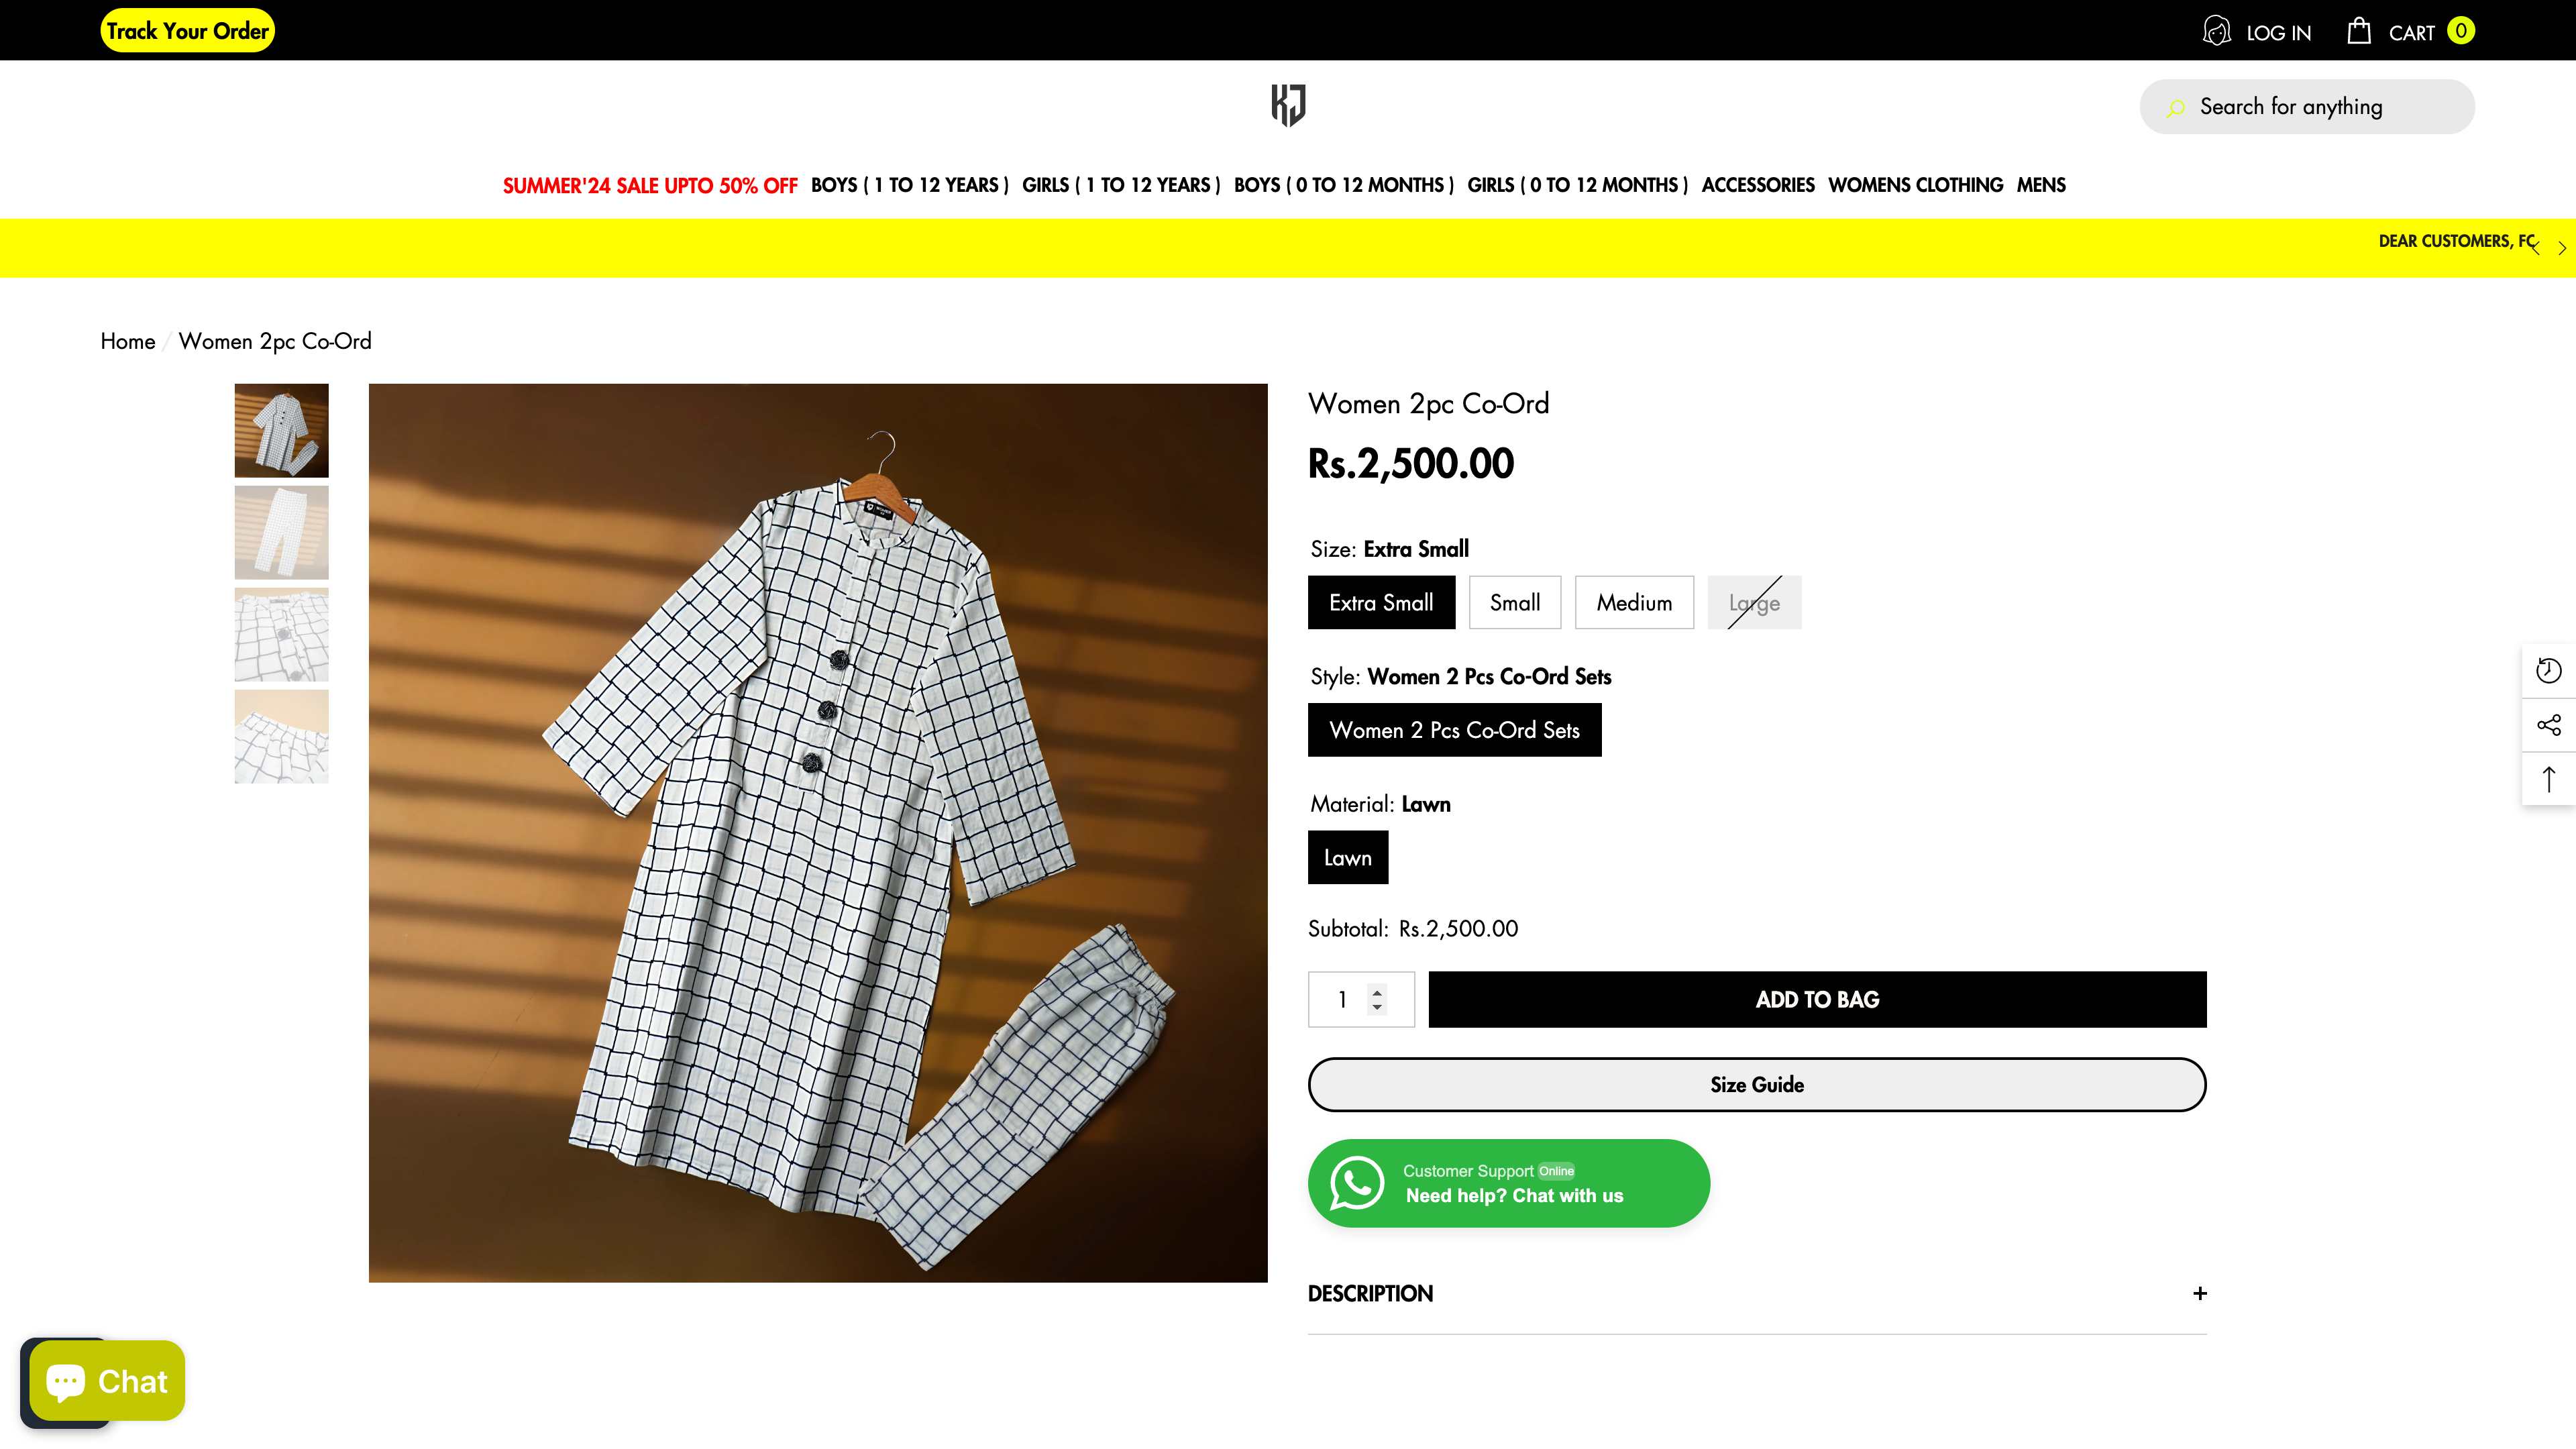Select the Medium size option
This screenshot has width=2576, height=1449.
pyautogui.click(x=1633, y=603)
